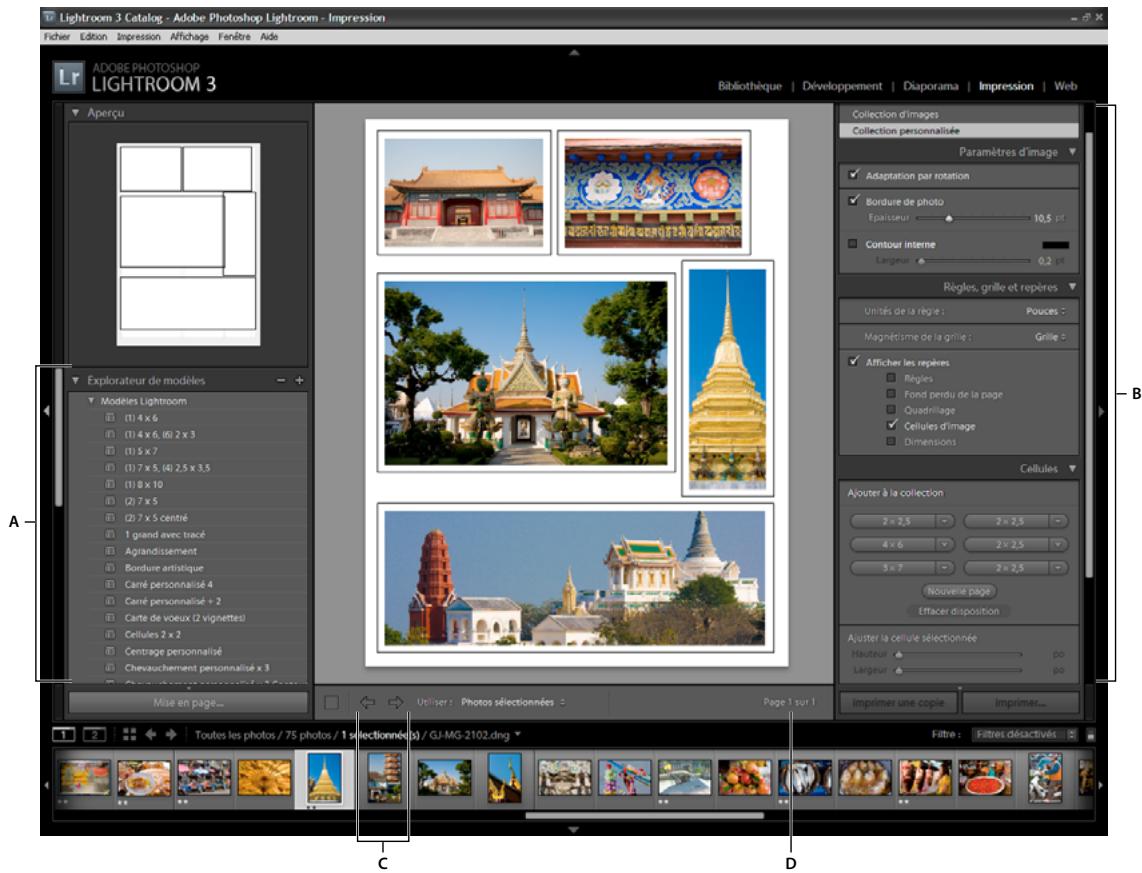Click Nouvelle page button
The width and height of the screenshot is (1142, 873).
[x=958, y=591]
